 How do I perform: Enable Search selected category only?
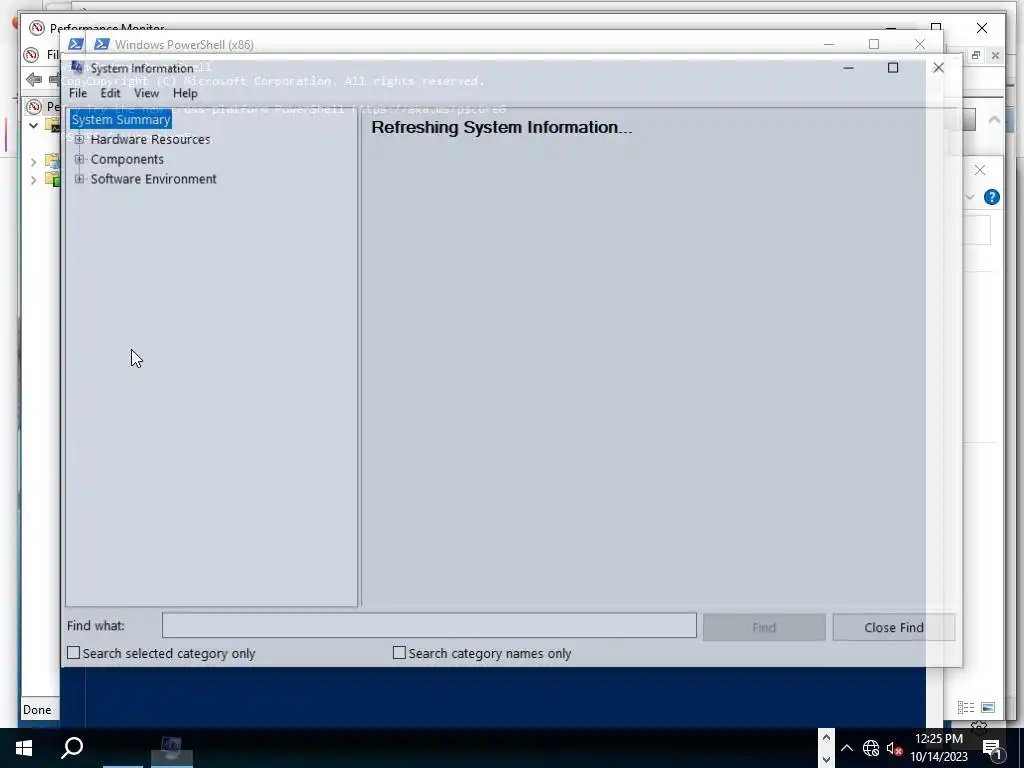click(74, 653)
